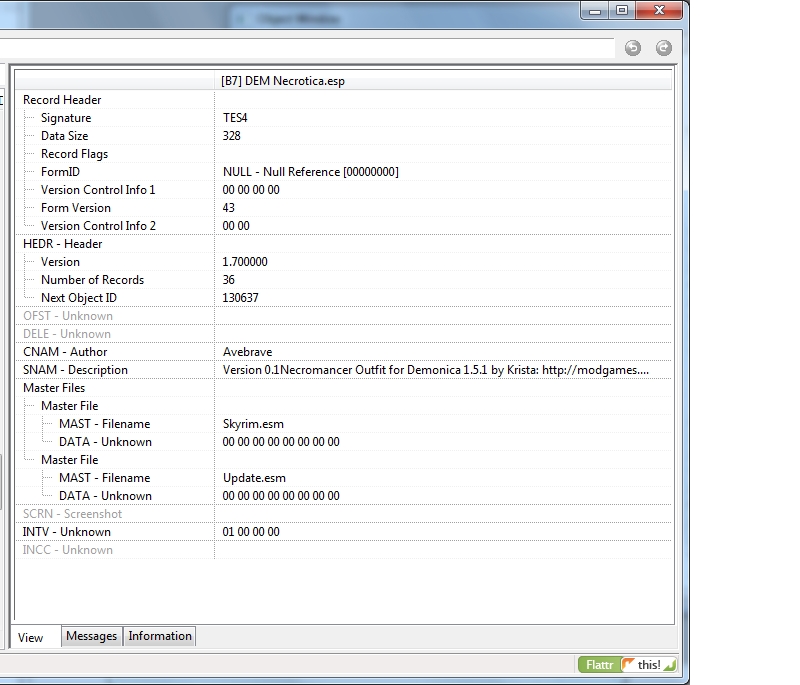Switch to the View tab
This screenshot has width=800, height=685.
click(35, 637)
